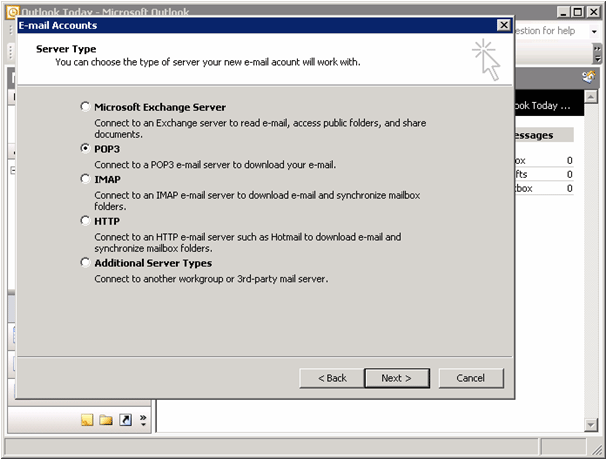
Task: Click the 'Microsoft Exchange Server' label text
Action: (160, 107)
